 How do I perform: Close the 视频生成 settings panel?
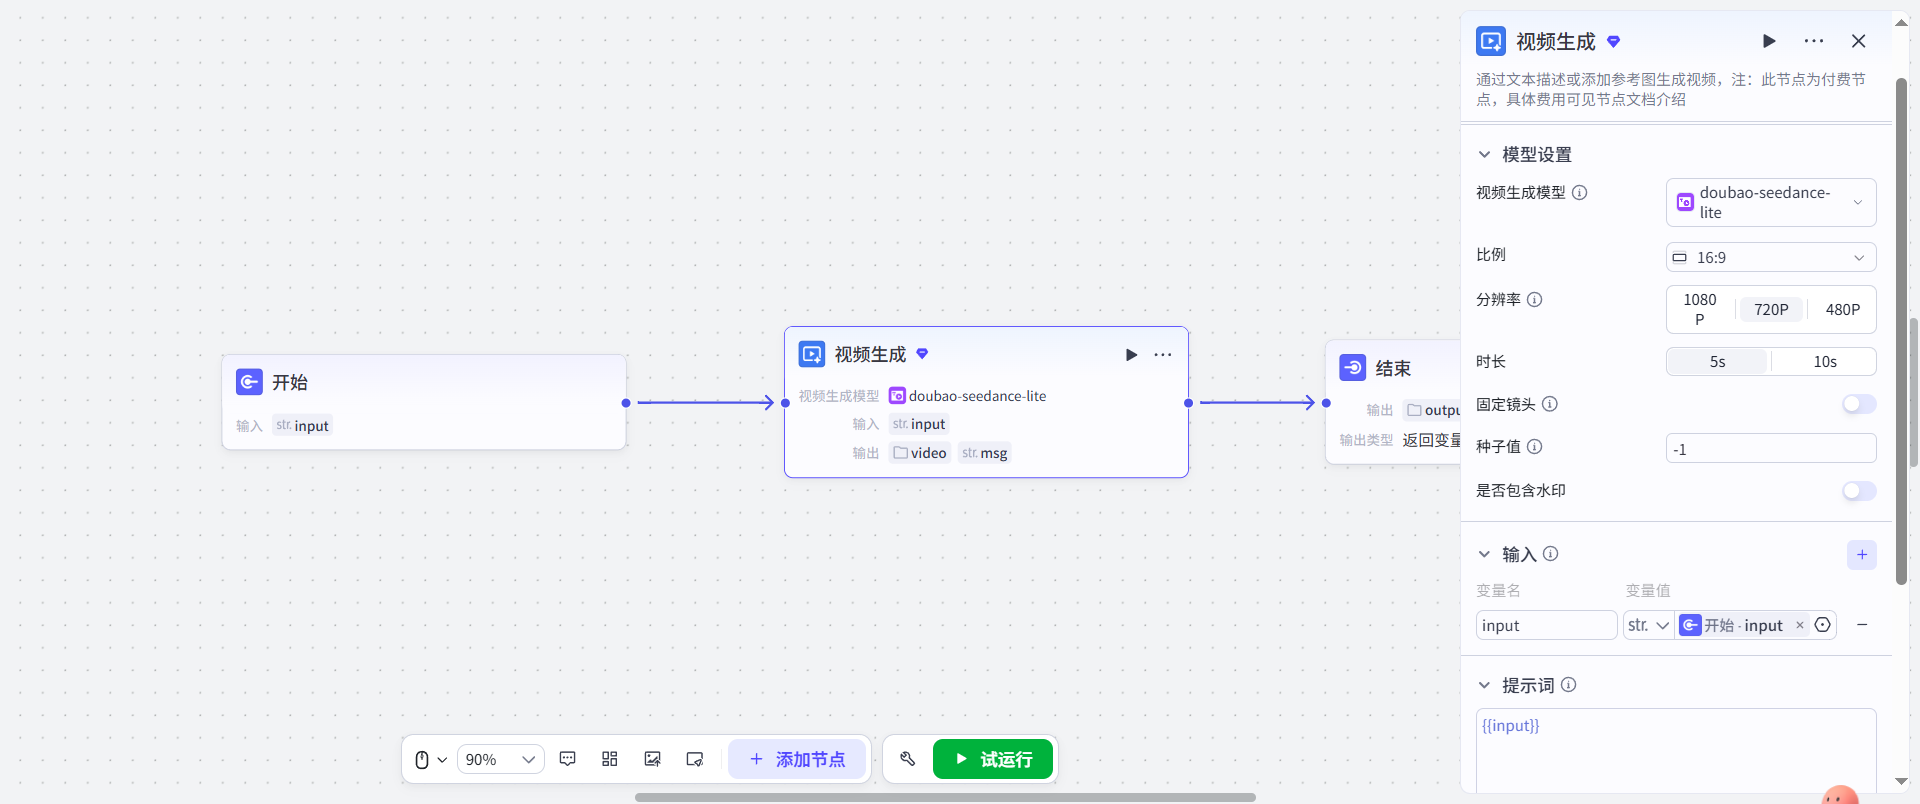point(1859,41)
